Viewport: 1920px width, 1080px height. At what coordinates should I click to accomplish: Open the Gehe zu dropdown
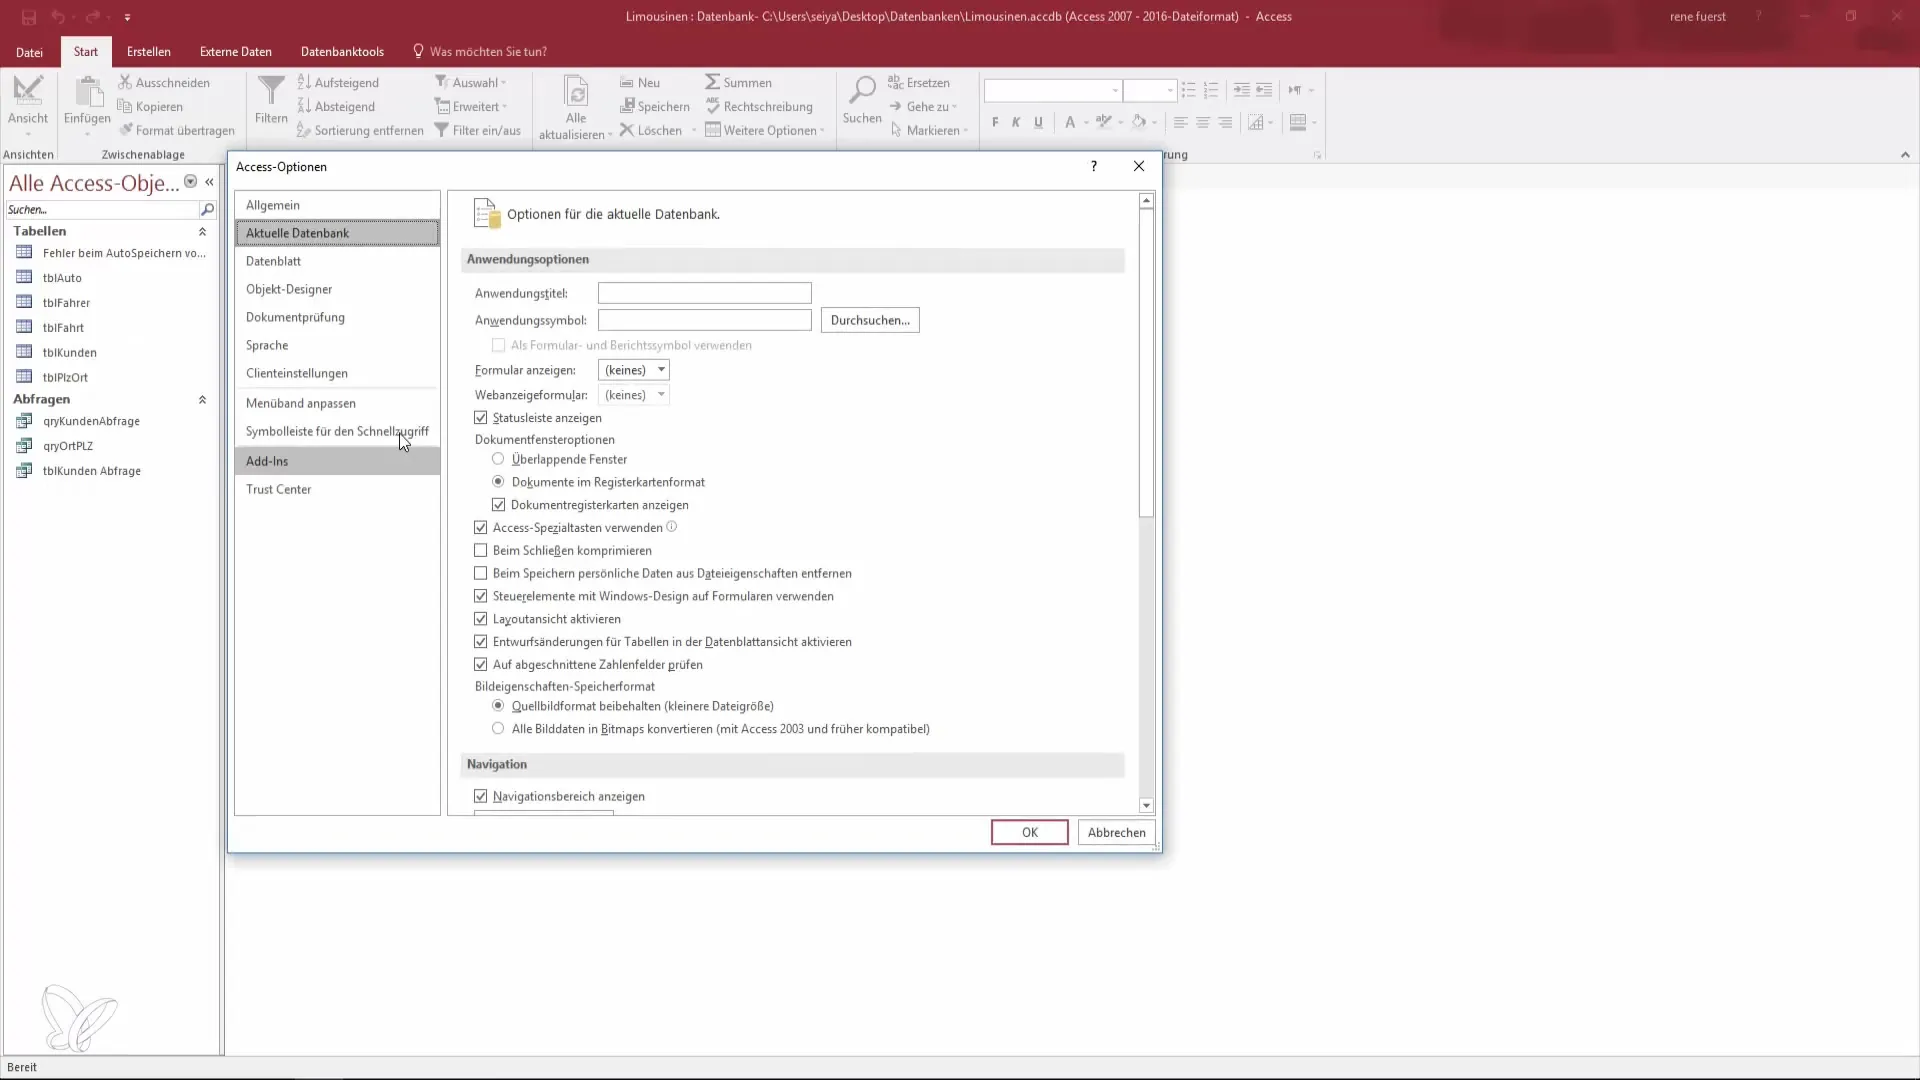[x=924, y=106]
